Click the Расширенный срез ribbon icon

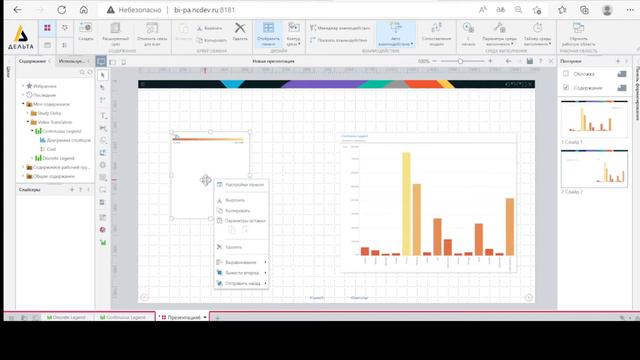click(x=116, y=33)
